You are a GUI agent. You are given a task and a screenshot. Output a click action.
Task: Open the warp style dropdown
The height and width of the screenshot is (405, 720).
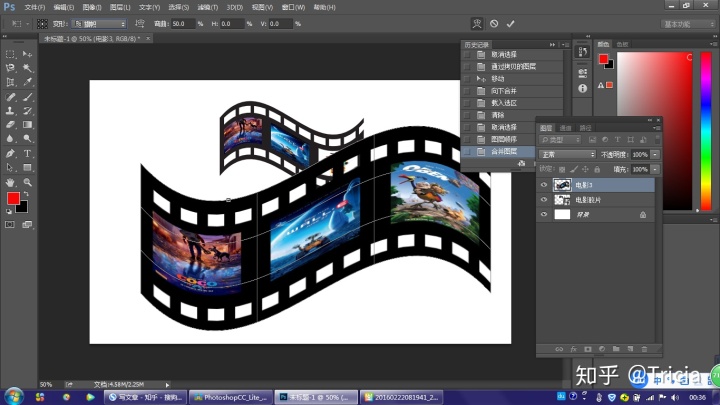click(99, 24)
